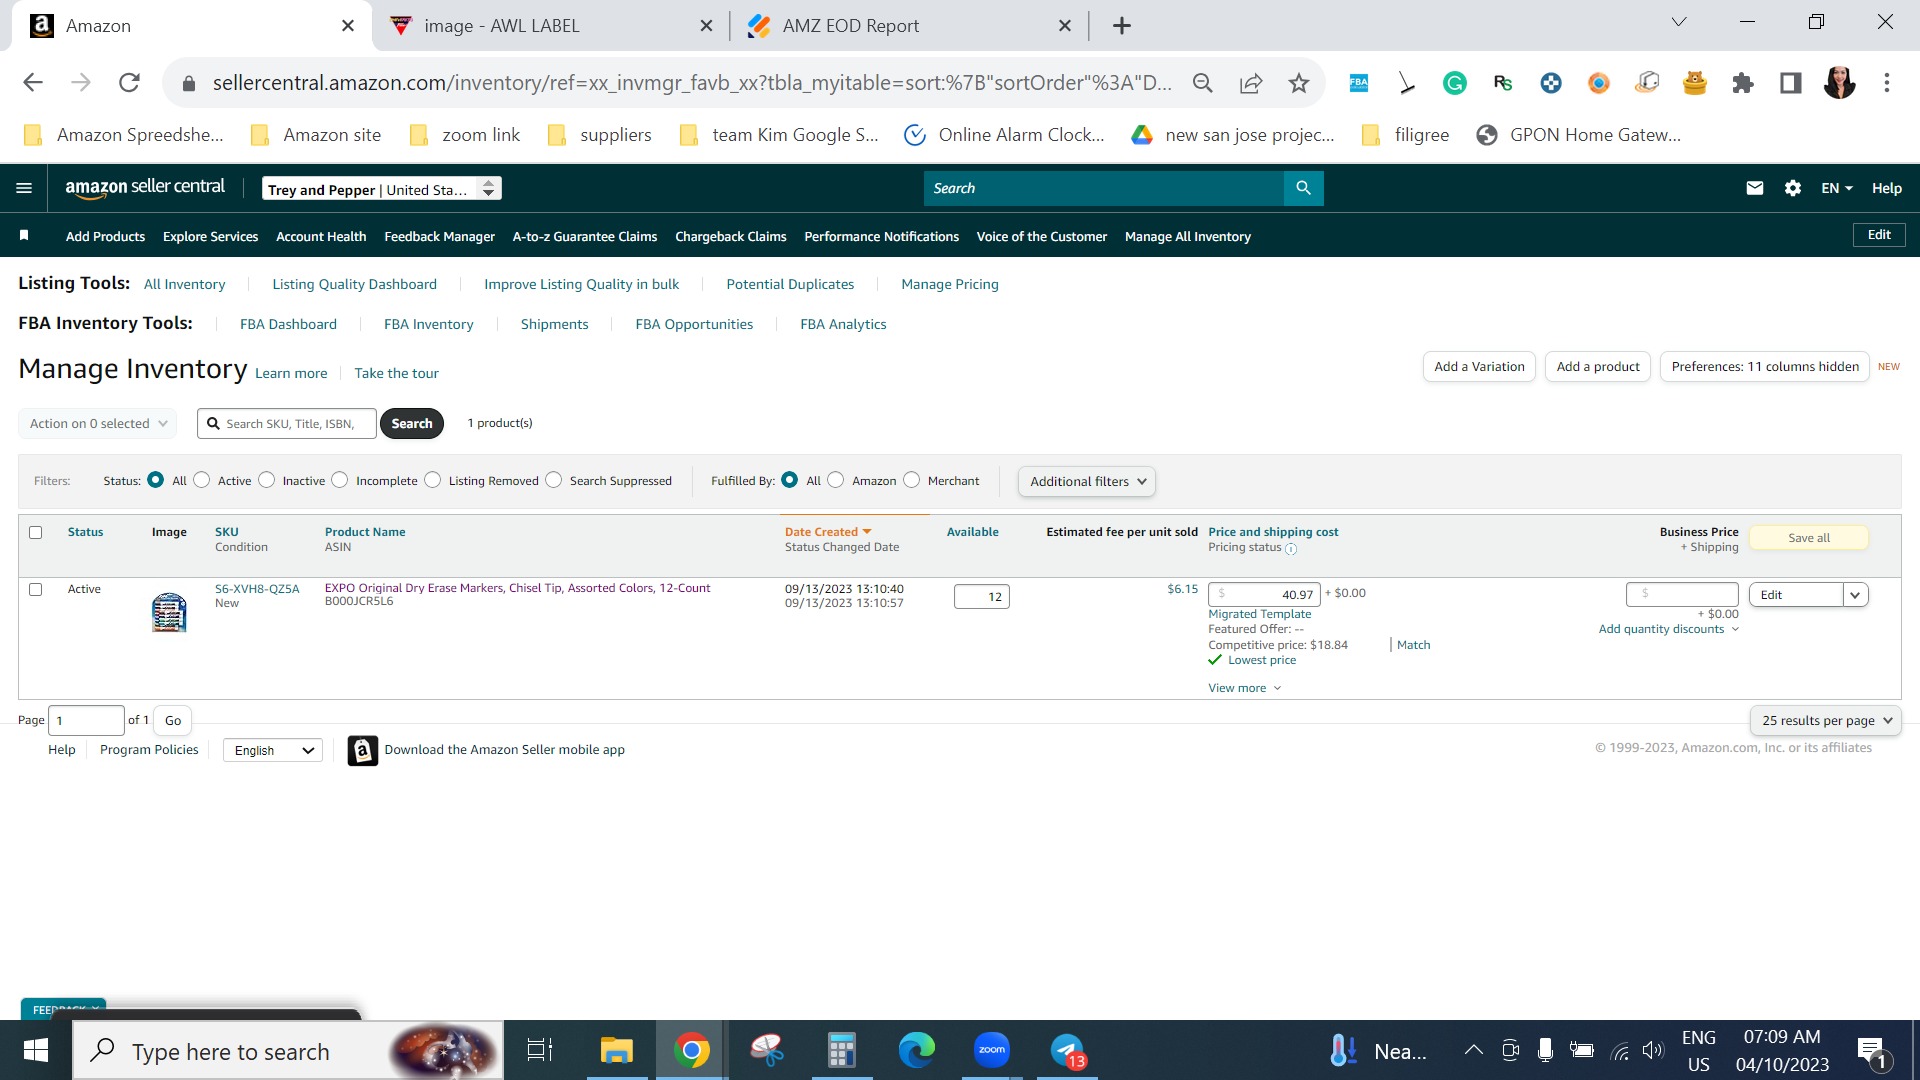Select the Listing Removed filter
Viewport: 1920px width, 1080px height.
pos(433,480)
